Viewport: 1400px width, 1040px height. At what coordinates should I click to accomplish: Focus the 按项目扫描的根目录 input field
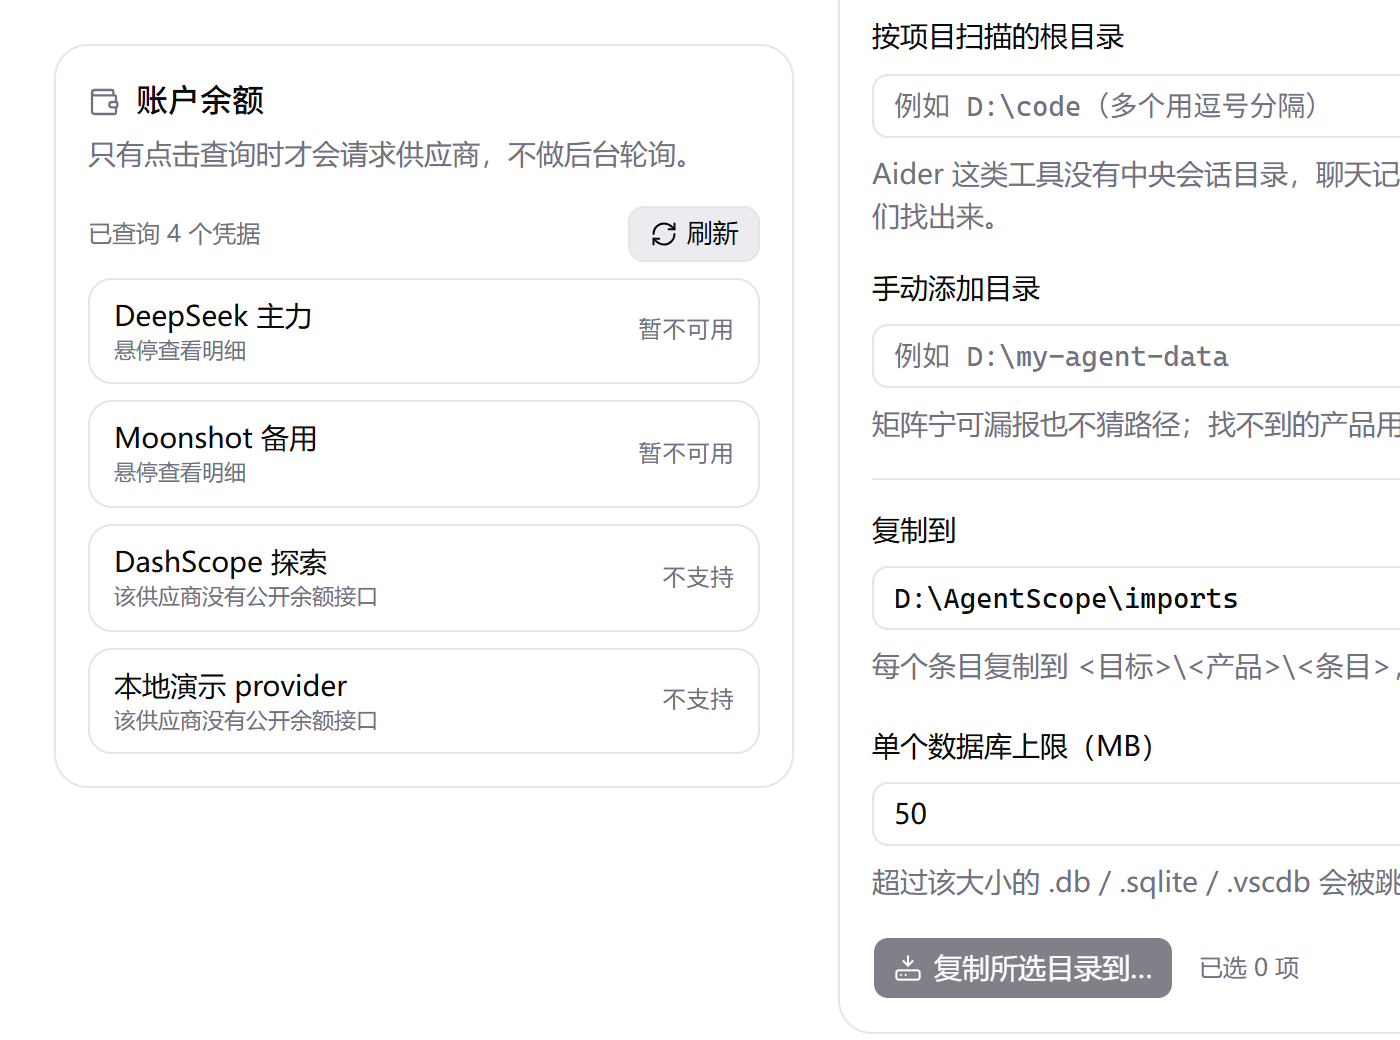(1136, 106)
